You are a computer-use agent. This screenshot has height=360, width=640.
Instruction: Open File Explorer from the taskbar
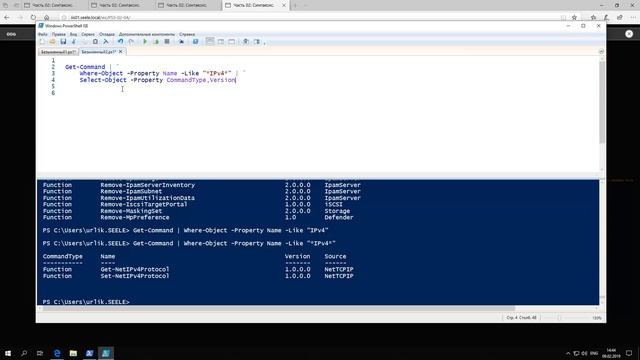coord(73,353)
